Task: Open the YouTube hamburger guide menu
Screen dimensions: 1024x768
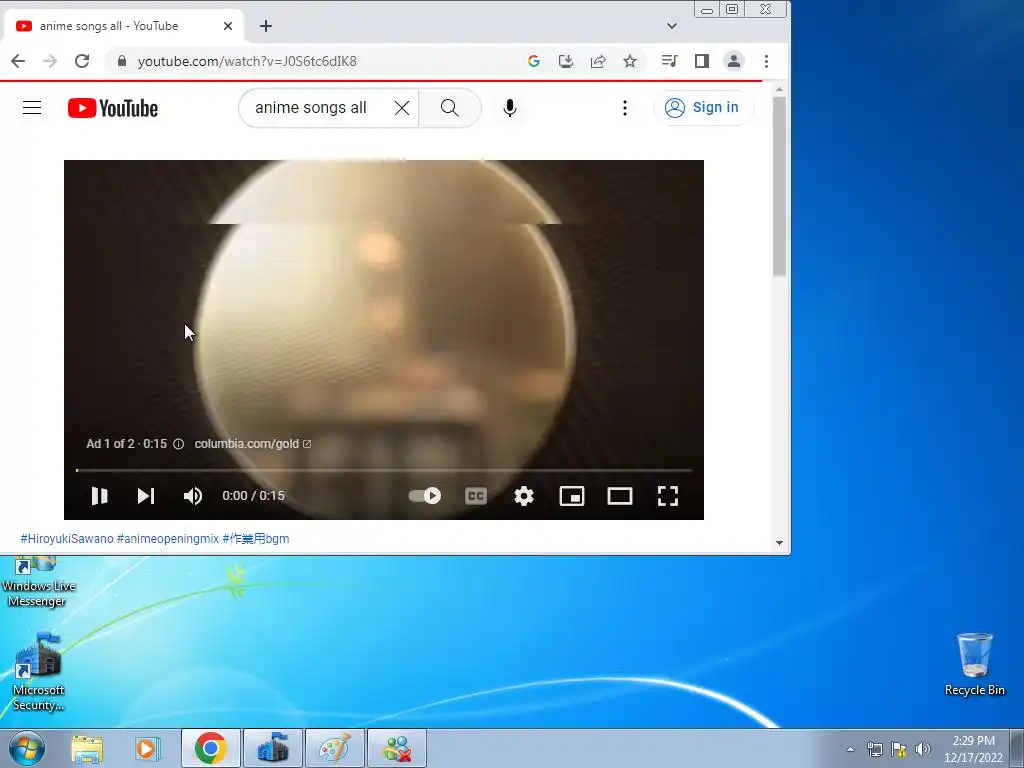Action: click(x=32, y=108)
